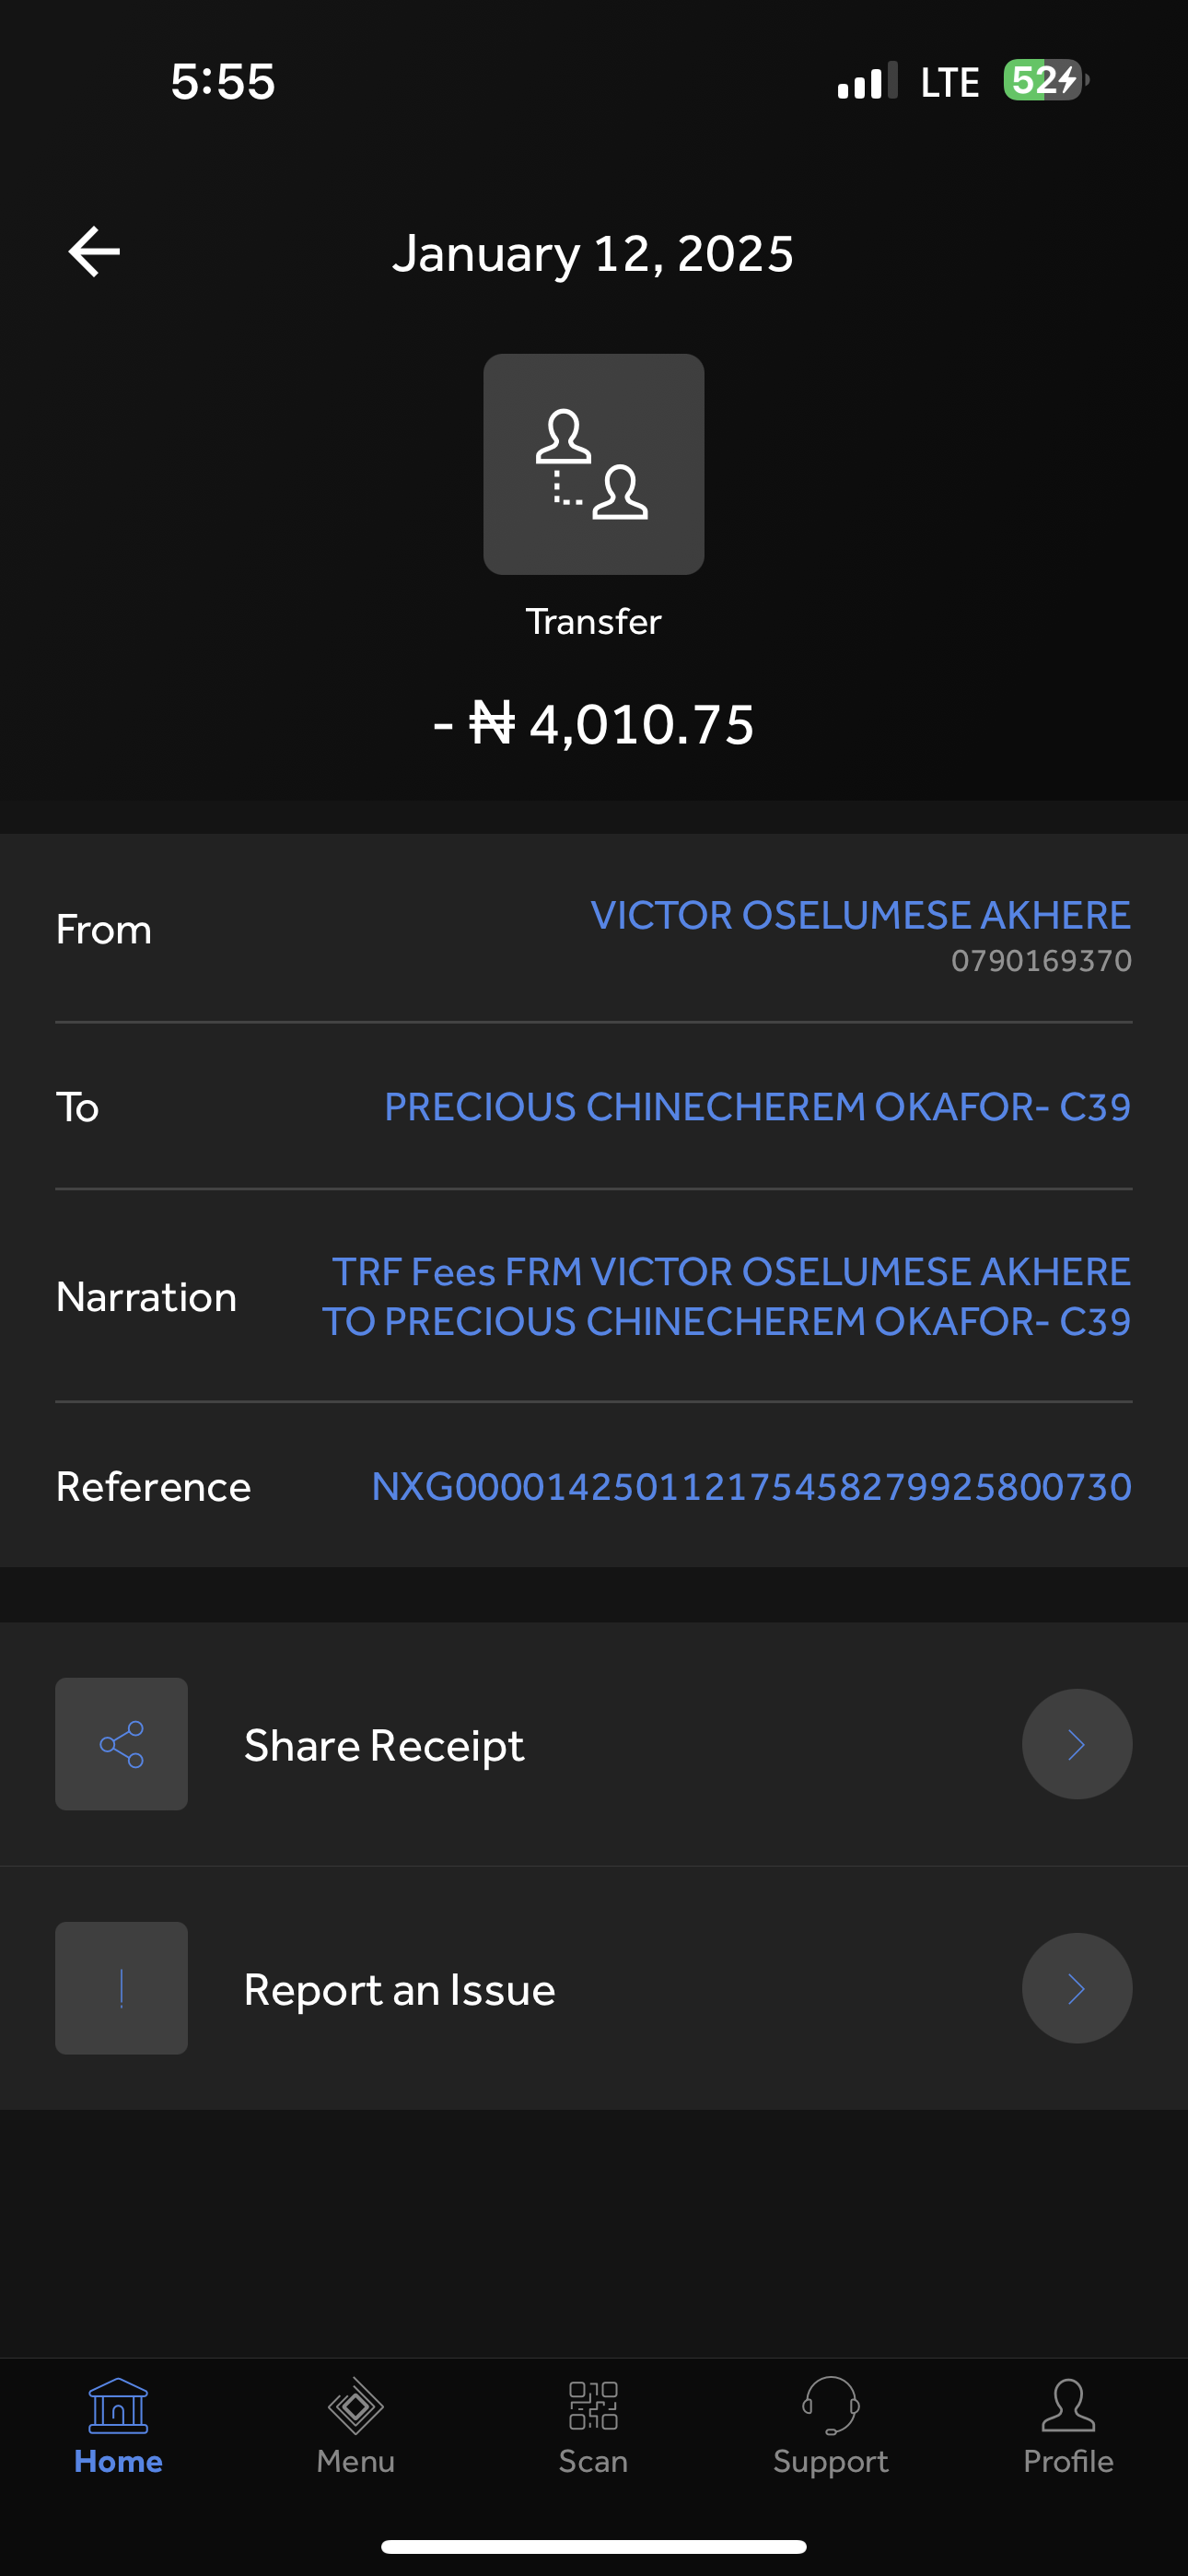
Task: Select recipient PRECIOUS CHINECHEREM OKAFOR- C39
Action: 757,1107
